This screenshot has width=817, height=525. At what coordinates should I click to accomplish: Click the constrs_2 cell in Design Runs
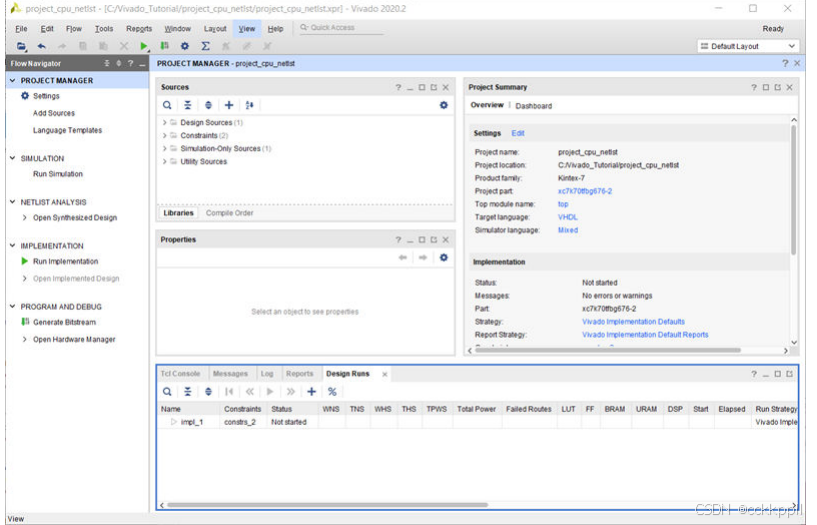tap(240, 422)
